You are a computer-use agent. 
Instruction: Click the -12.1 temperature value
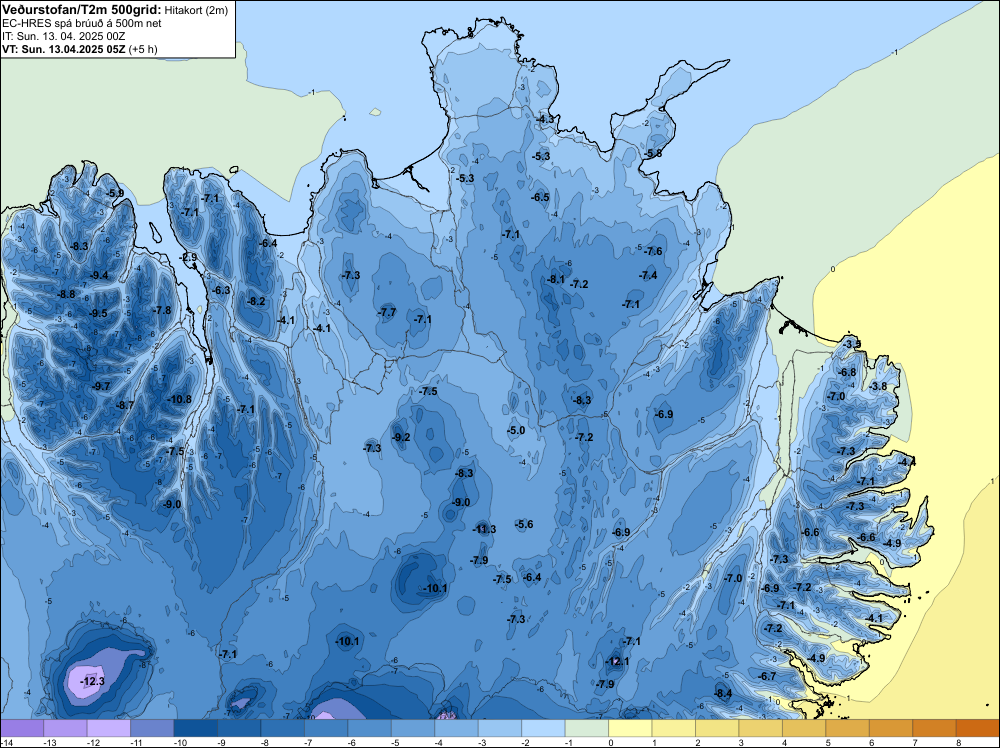coord(617,662)
